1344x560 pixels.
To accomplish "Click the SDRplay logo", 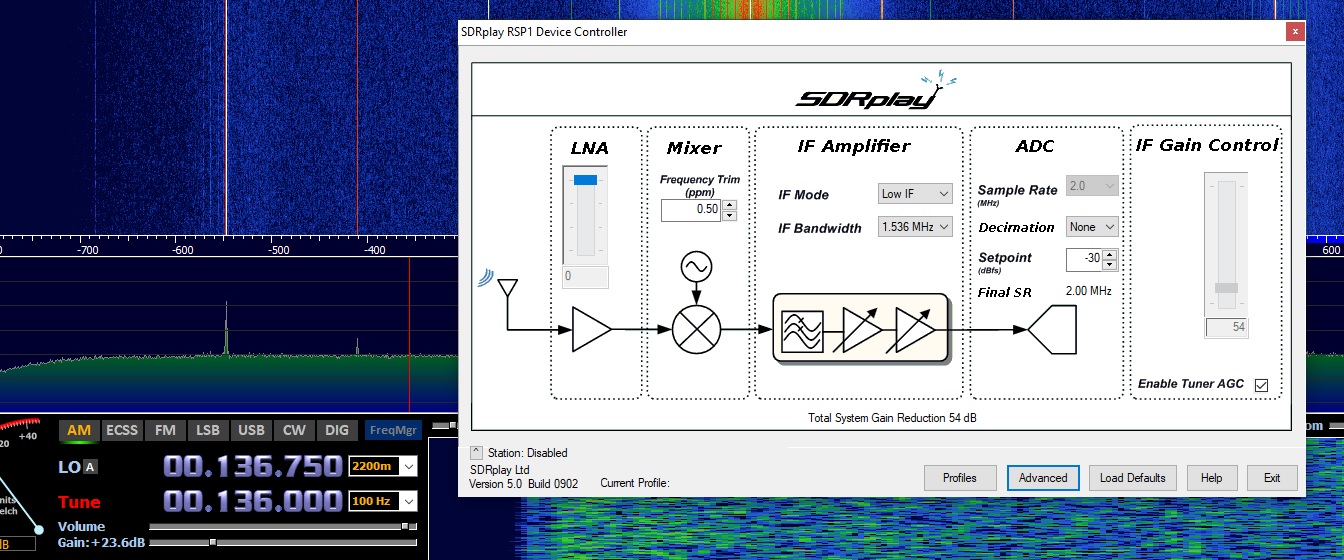I will click(x=875, y=91).
